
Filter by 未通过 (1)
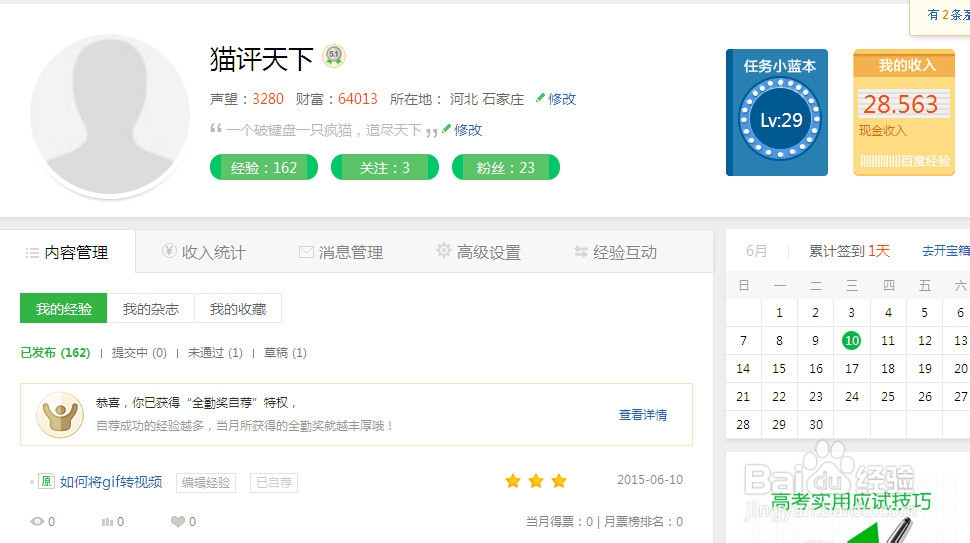pos(215,353)
